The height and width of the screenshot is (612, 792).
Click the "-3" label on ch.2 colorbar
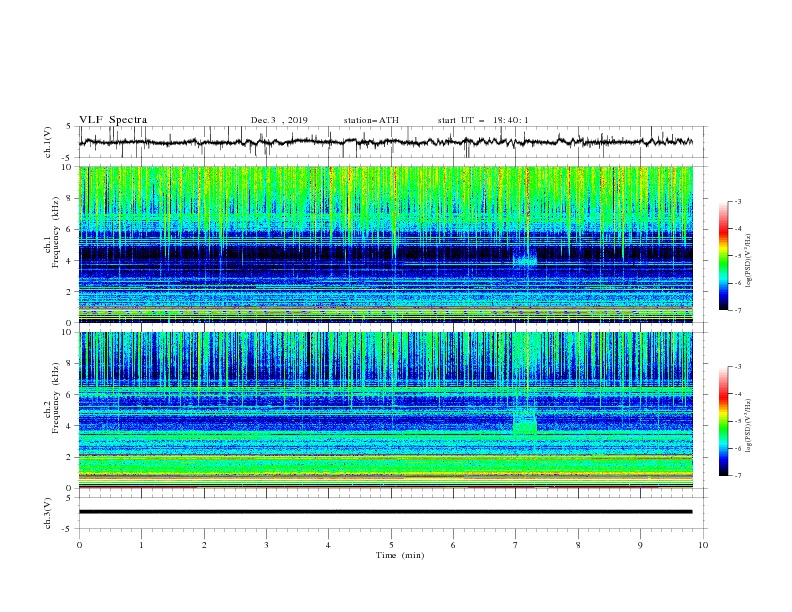(x=738, y=367)
